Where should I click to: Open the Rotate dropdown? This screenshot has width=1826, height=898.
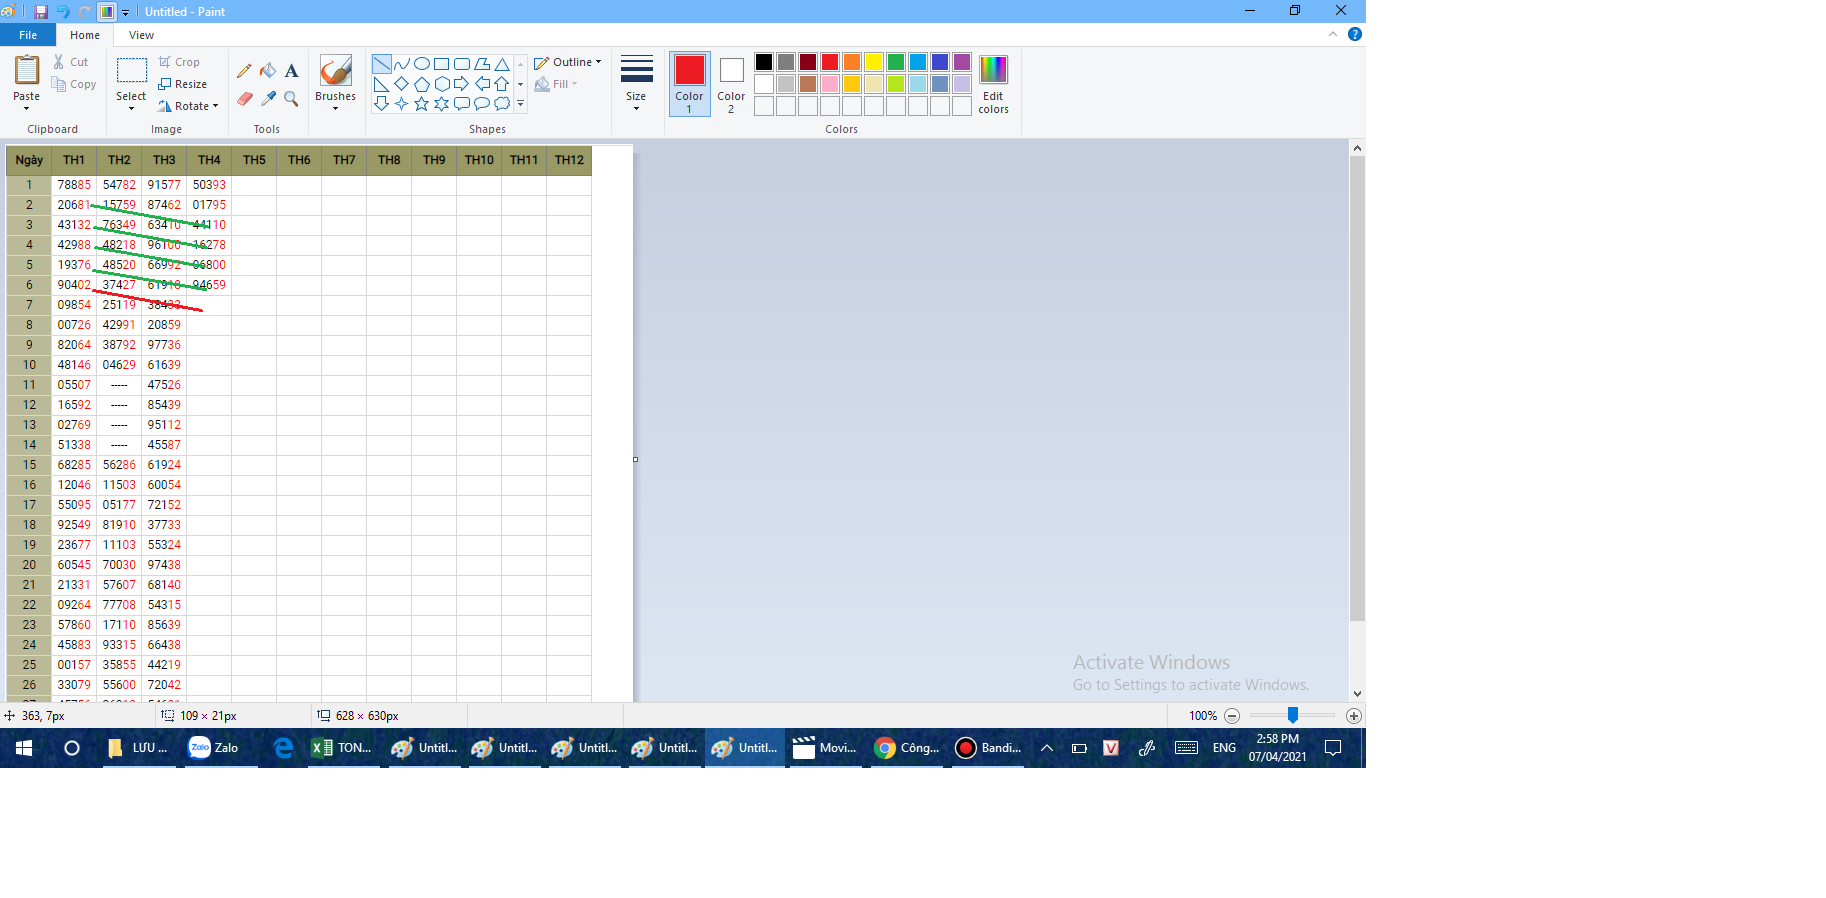pos(188,106)
